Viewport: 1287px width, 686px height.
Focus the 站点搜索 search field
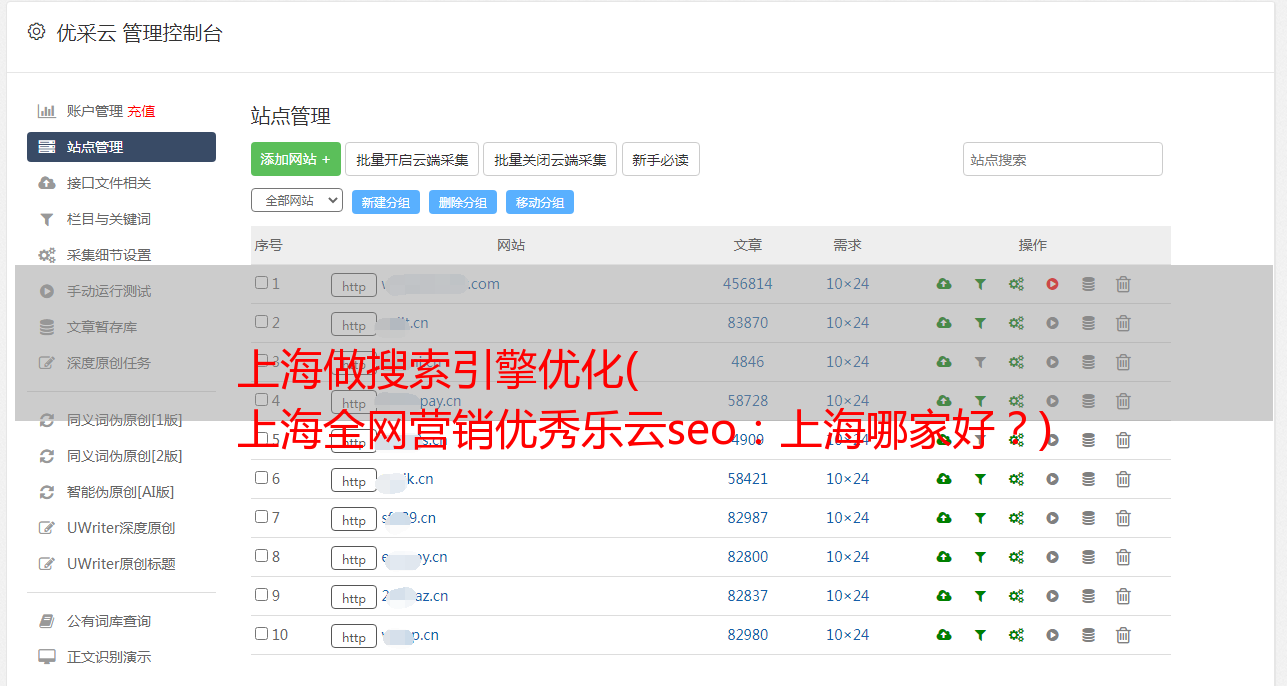(x=1063, y=159)
